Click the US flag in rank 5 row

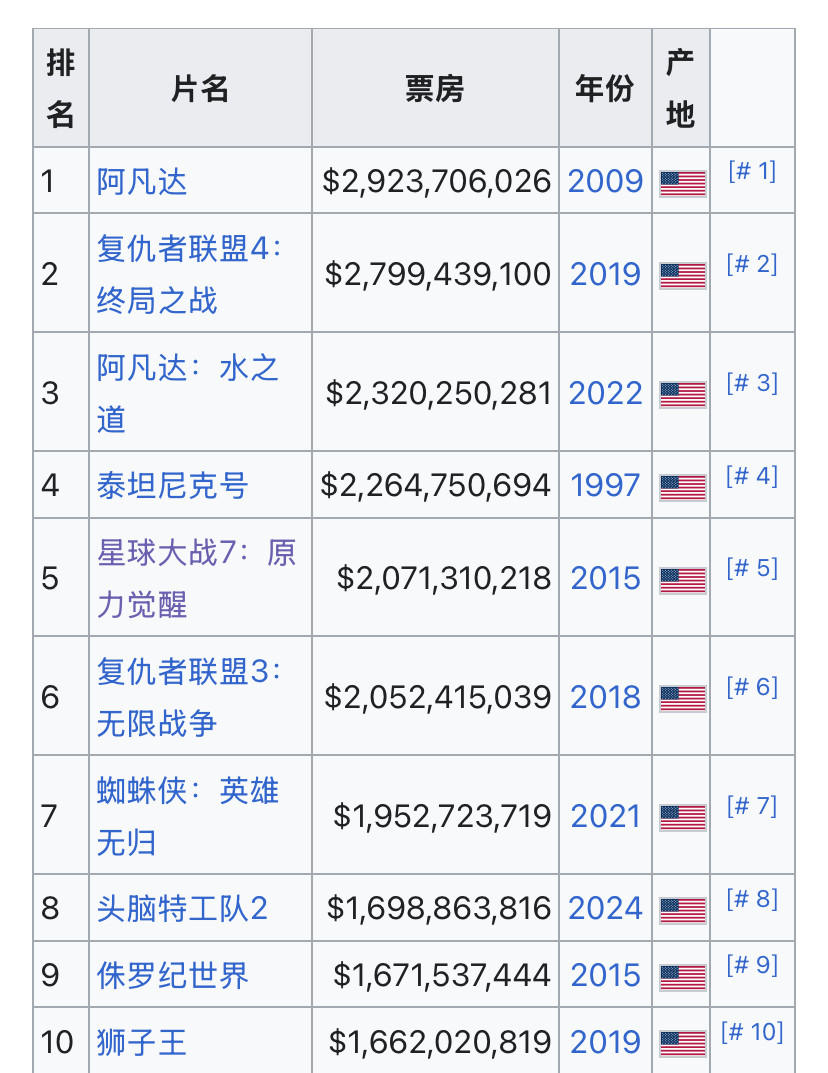coord(682,580)
